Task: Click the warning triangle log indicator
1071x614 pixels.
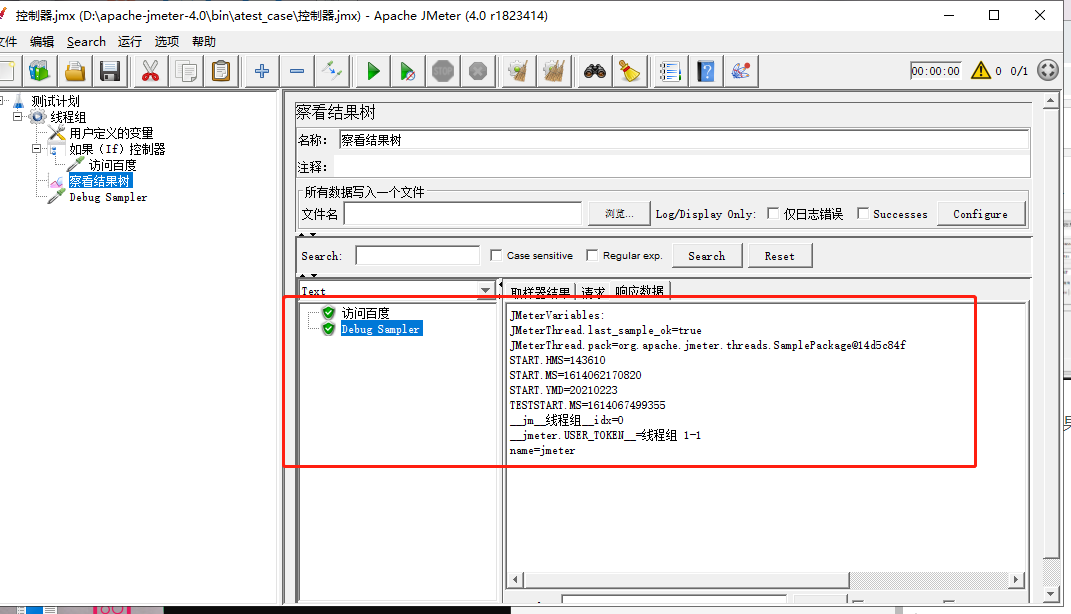Action: pyautogui.click(x=981, y=70)
